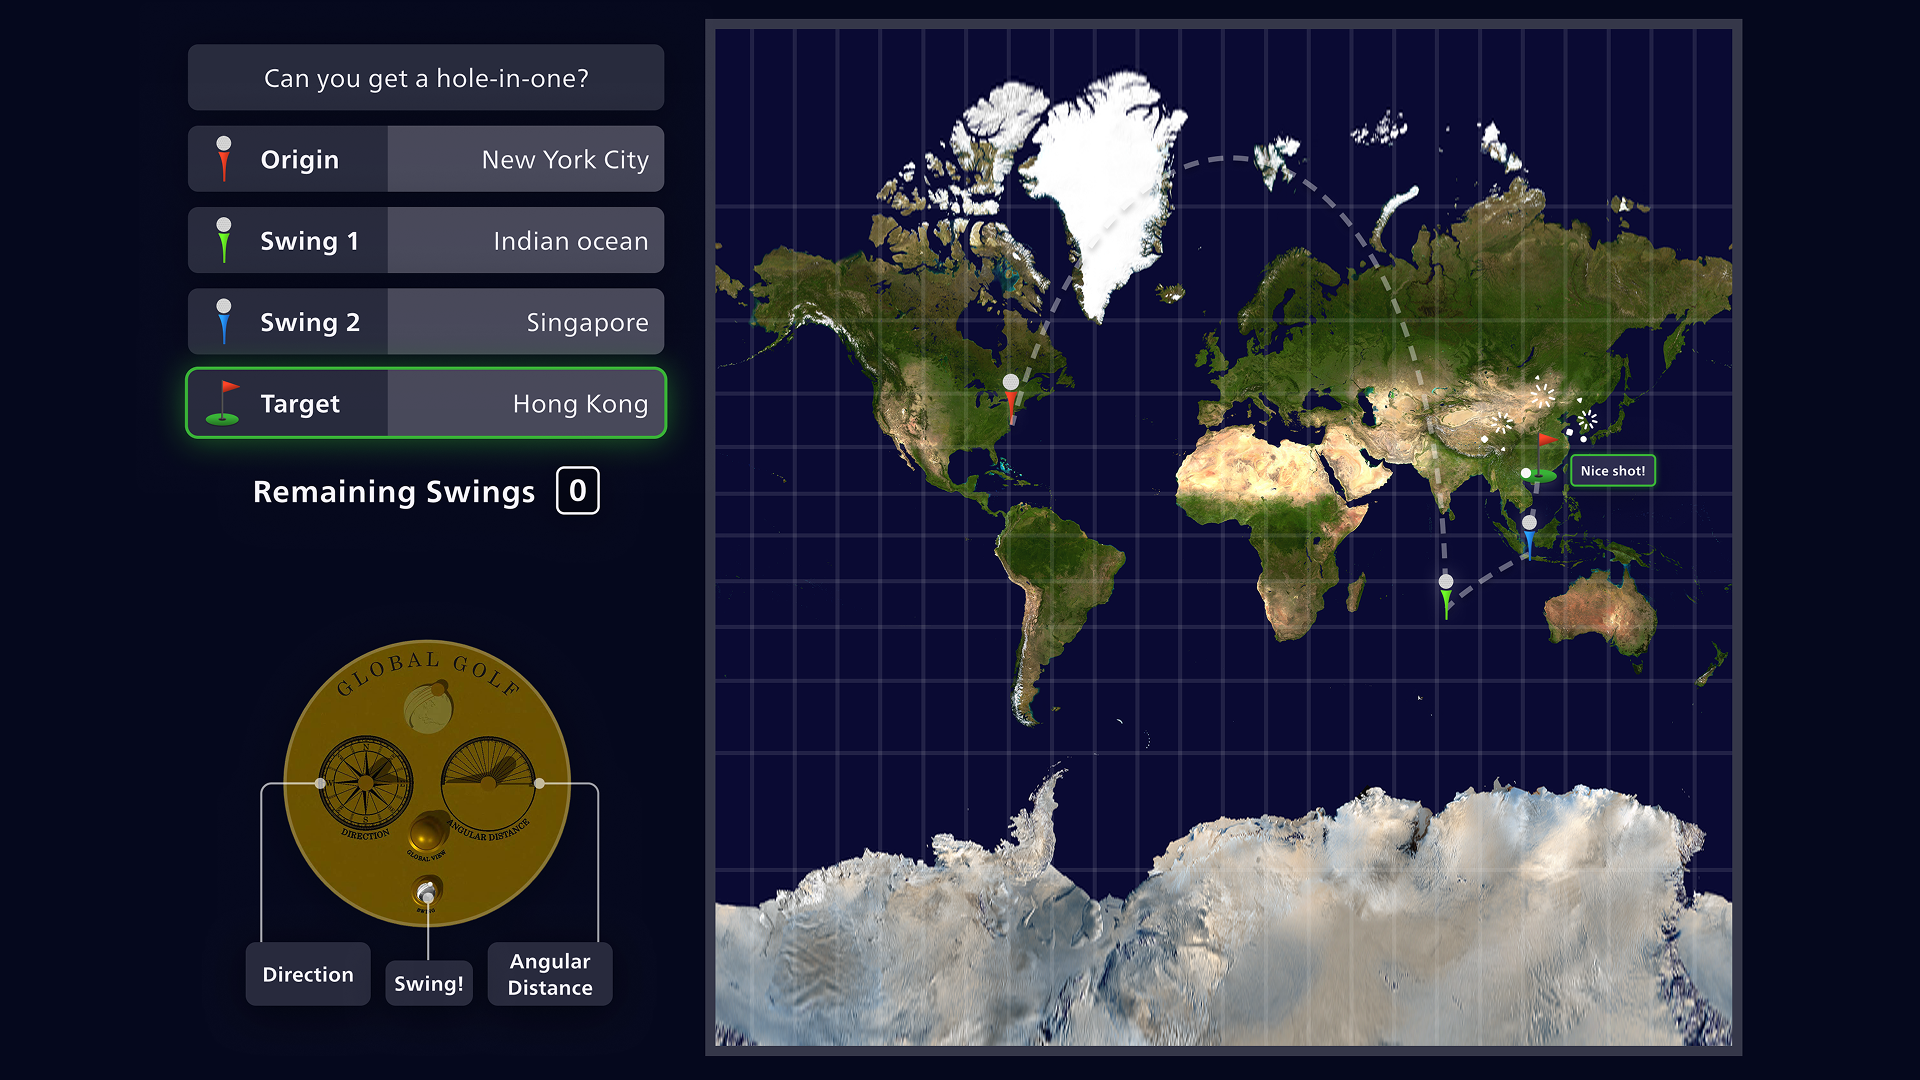Click the Direction compass rose dial
The image size is (1920, 1080).
[x=366, y=783]
